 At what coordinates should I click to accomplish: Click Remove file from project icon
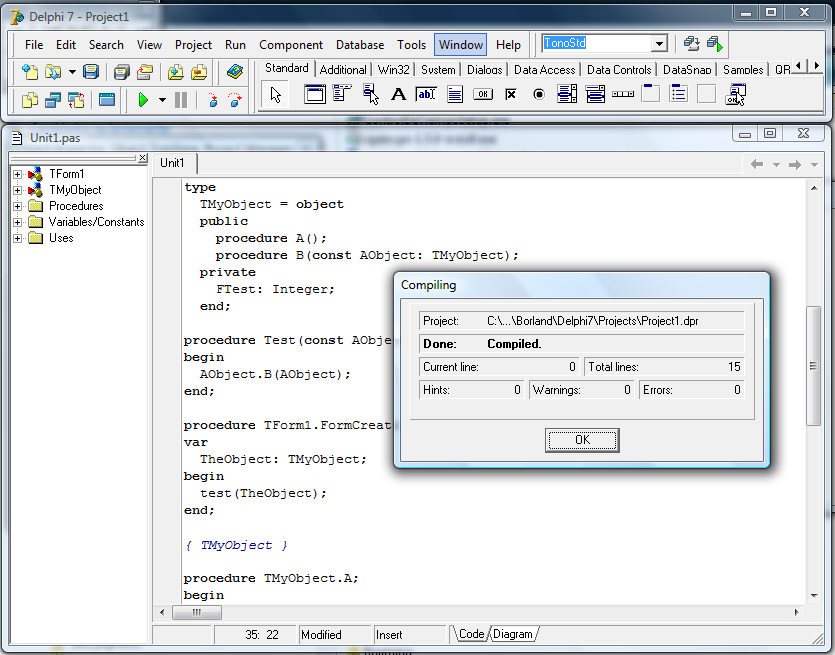(199, 71)
